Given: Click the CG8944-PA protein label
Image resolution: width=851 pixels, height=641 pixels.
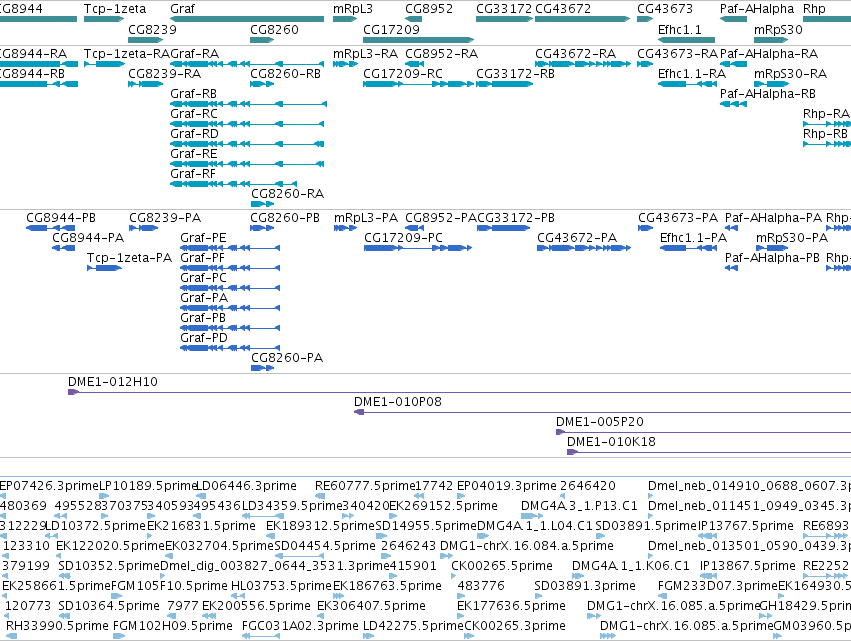Looking at the screenshot, I should [88, 237].
